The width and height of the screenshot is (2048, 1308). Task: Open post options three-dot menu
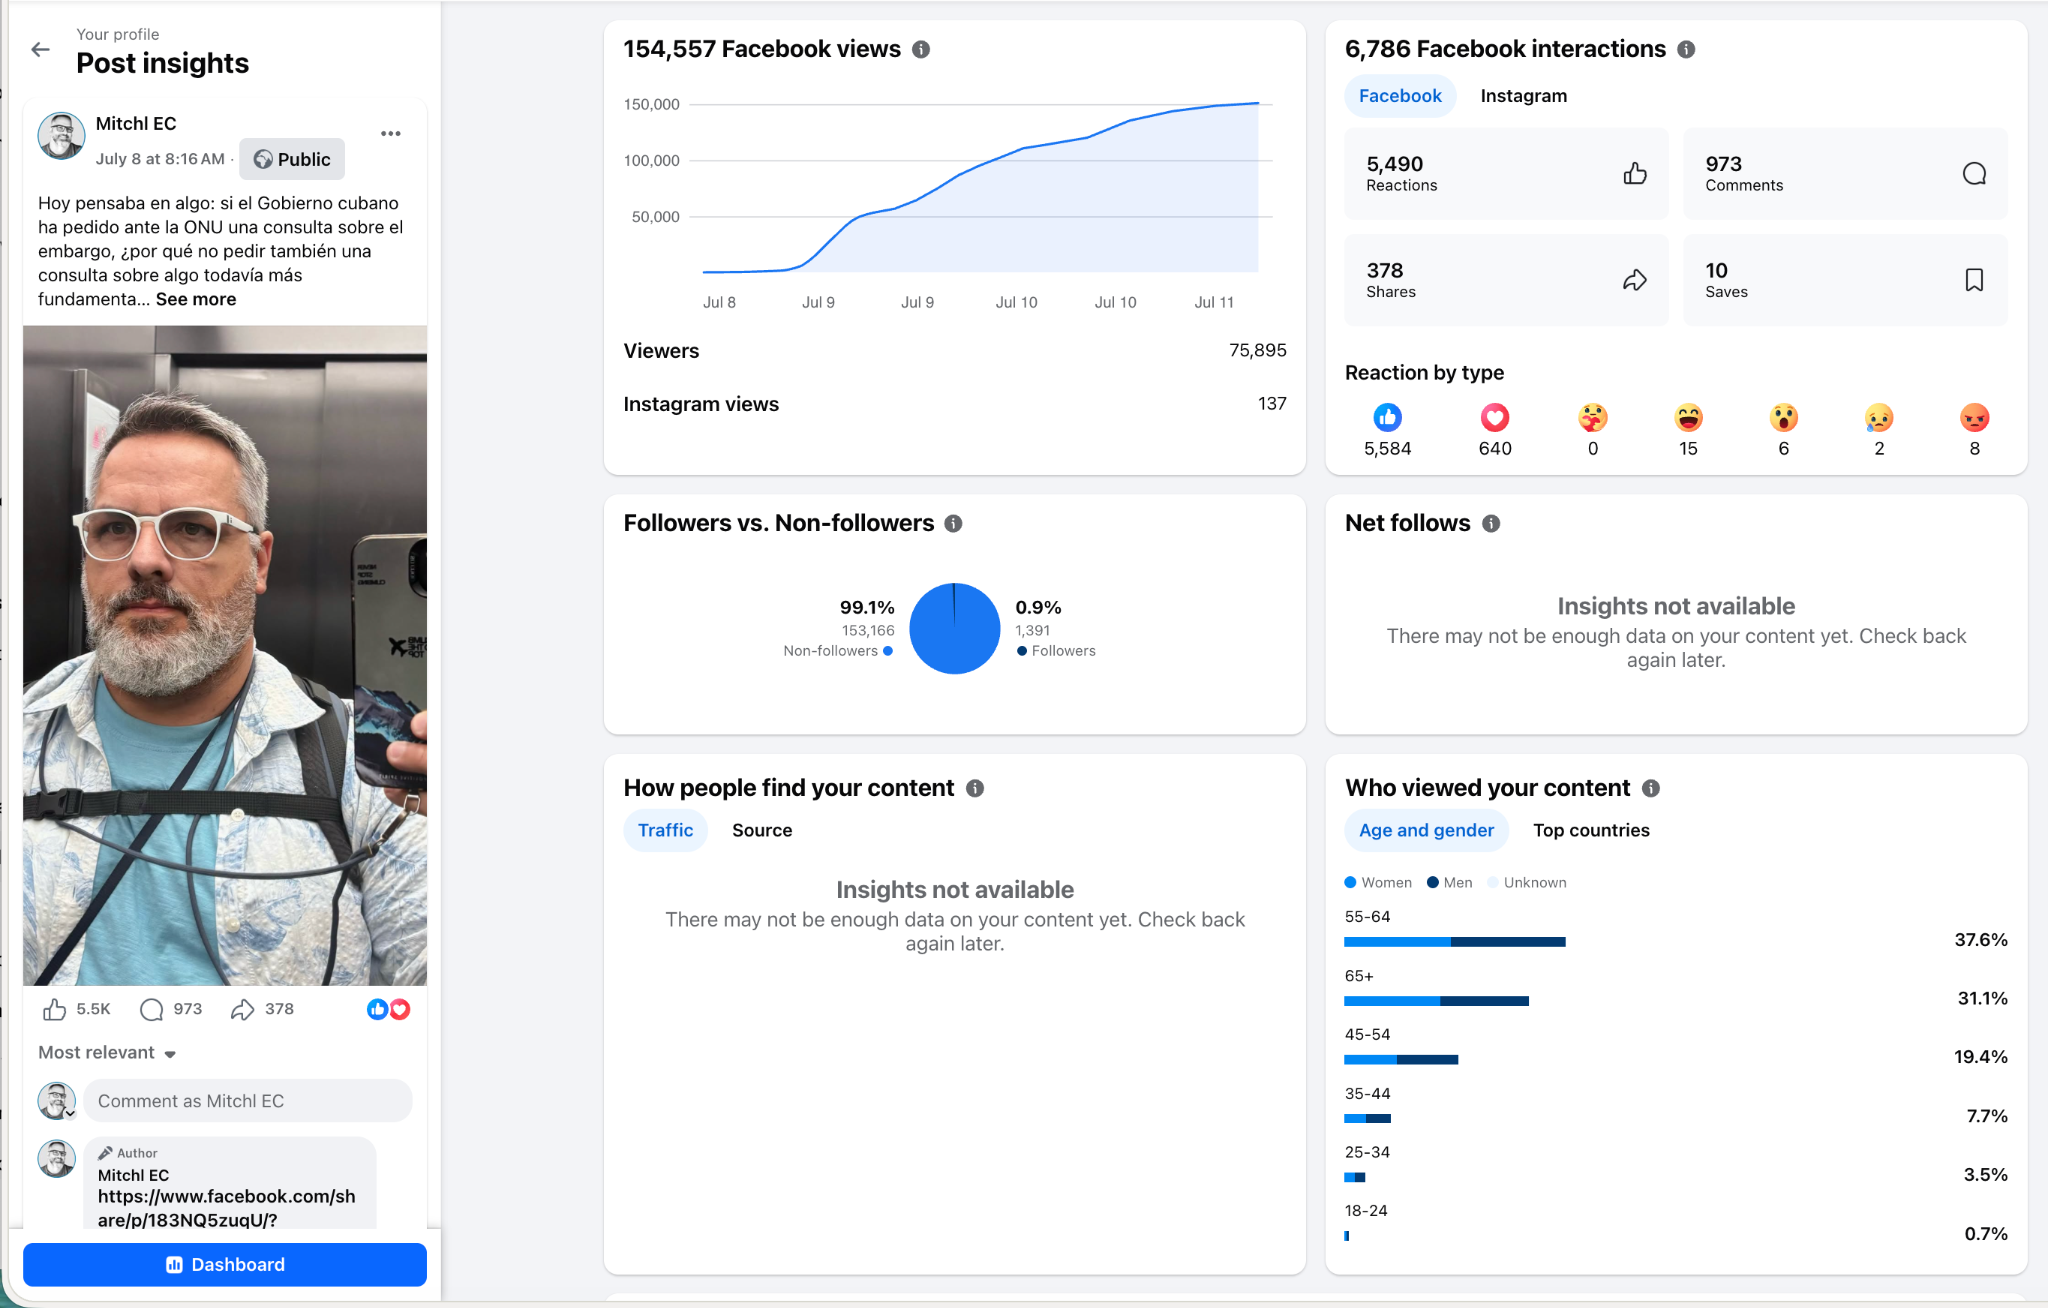tap(390, 133)
